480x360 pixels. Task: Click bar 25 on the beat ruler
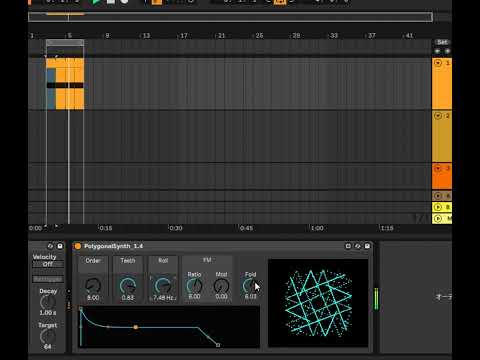pos(259,35)
